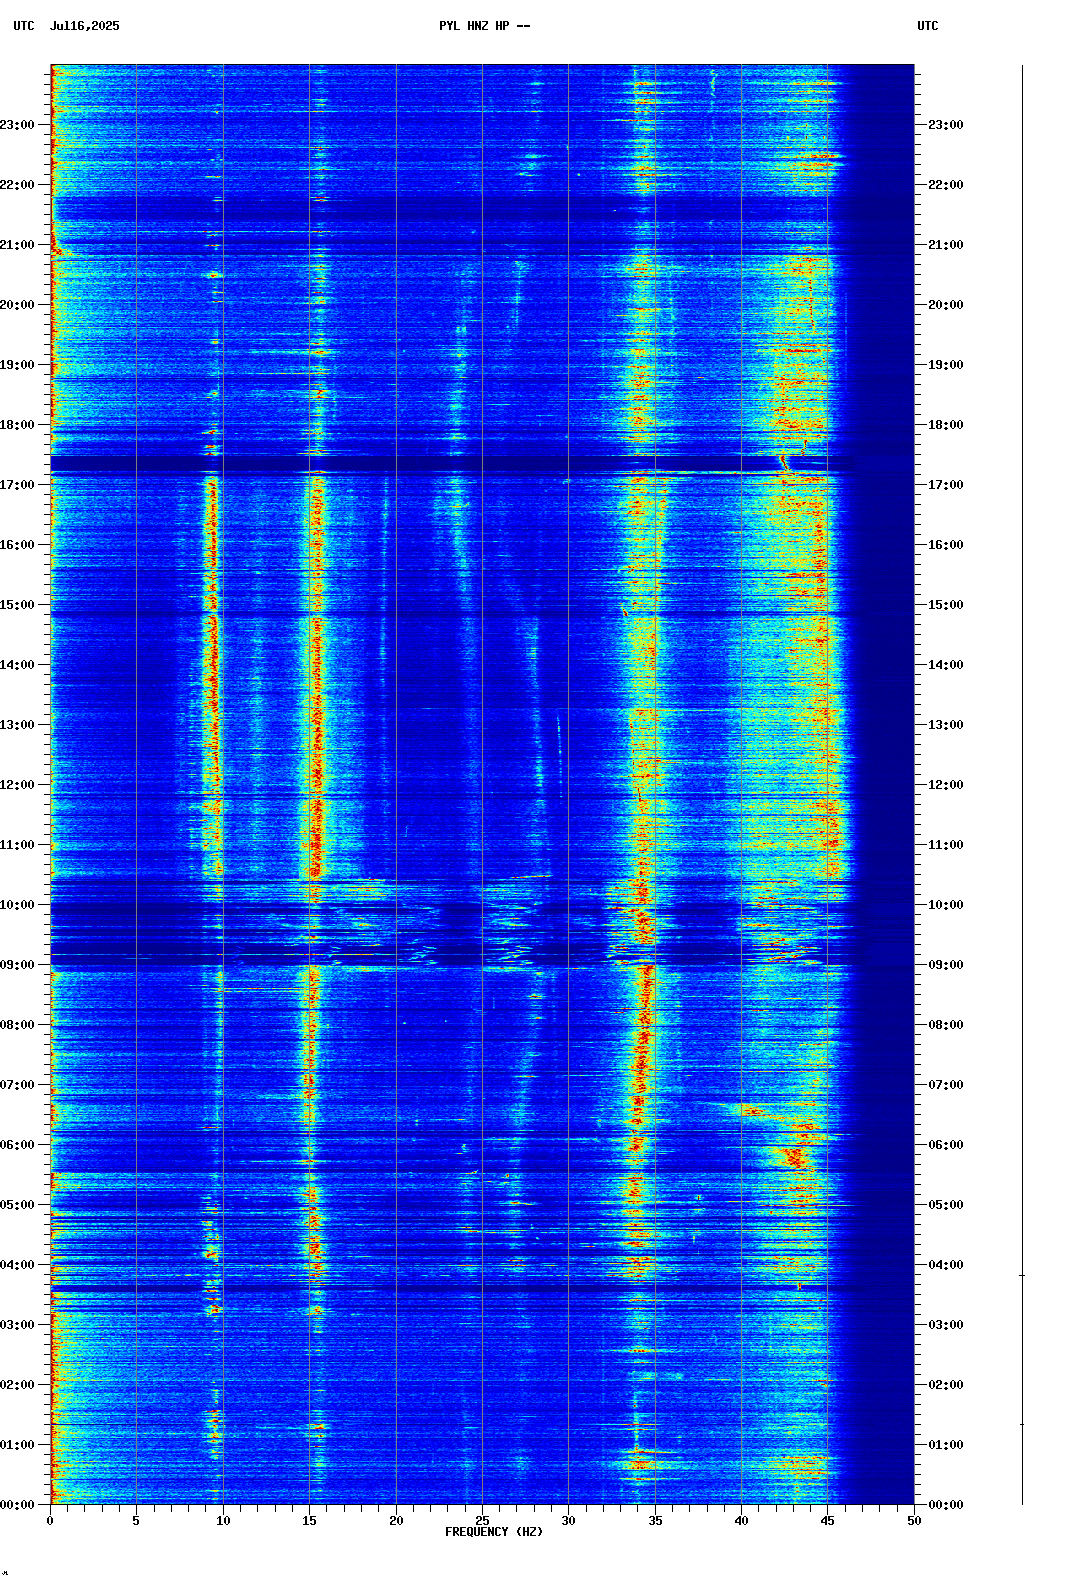Screen dimensions: 1066x1584
Task: Select the right-axis 21:00 time label
Action: click(x=946, y=245)
